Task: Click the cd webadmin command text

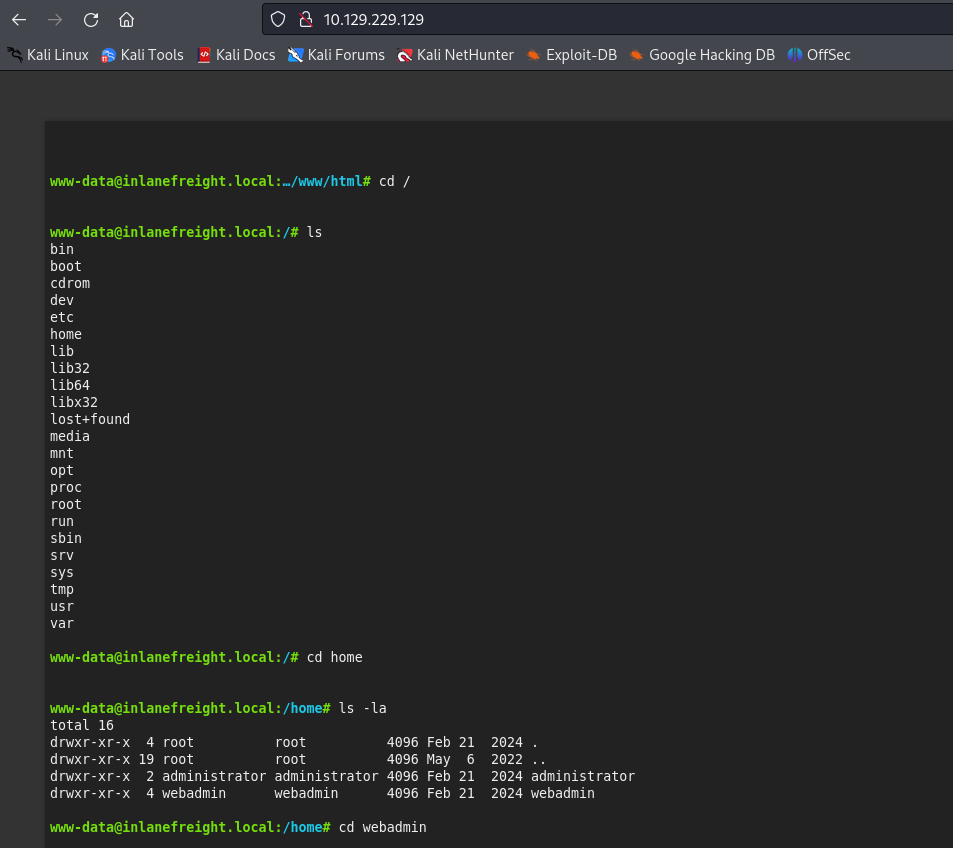Action: (x=383, y=827)
